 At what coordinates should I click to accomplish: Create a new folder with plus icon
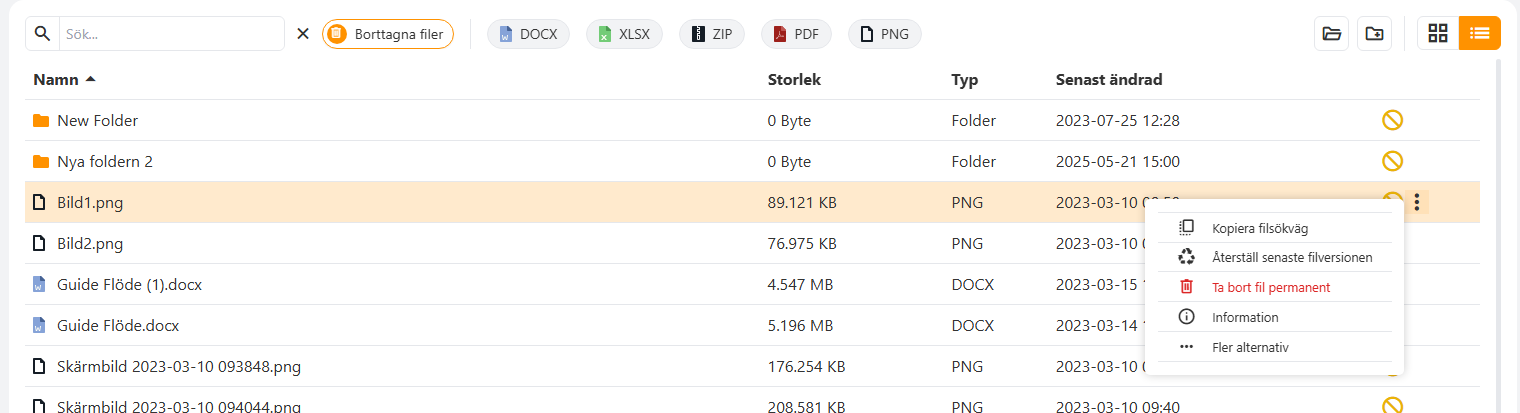1375,33
